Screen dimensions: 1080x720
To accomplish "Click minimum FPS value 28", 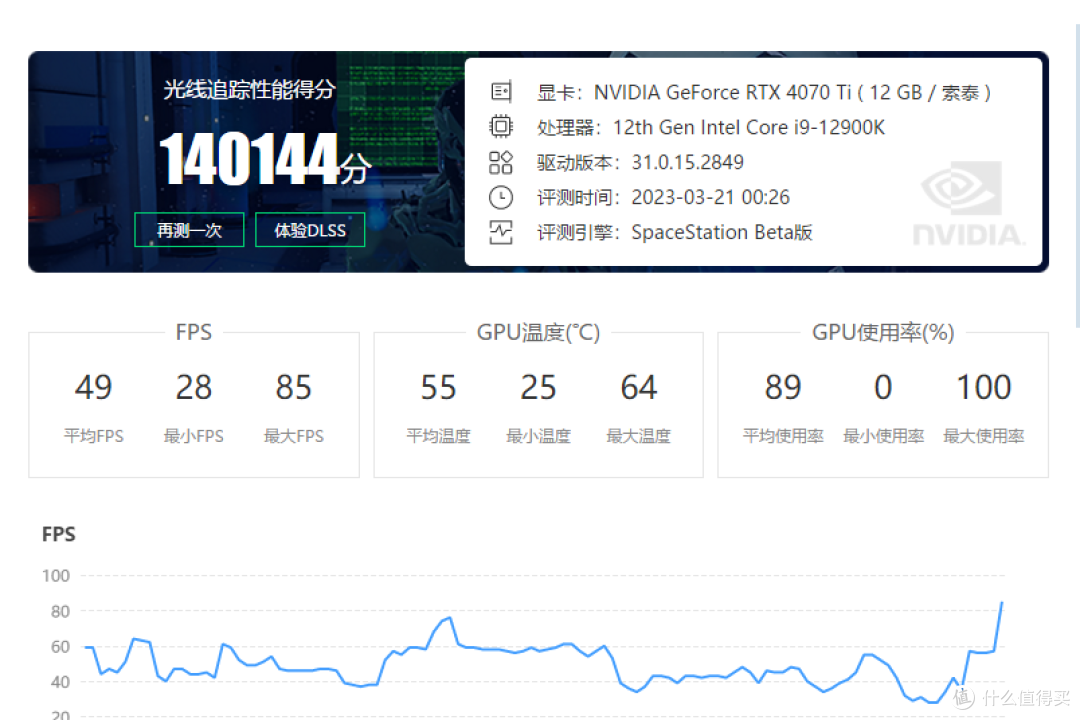I will click(x=194, y=387).
